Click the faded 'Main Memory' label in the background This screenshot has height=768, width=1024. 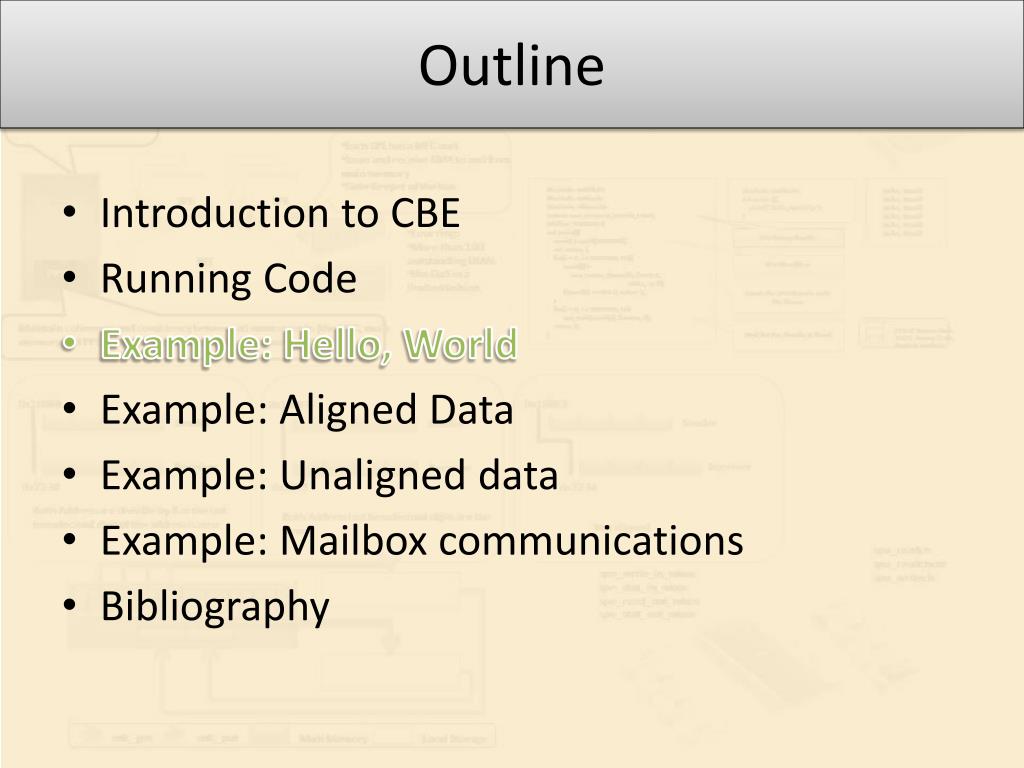(x=333, y=739)
